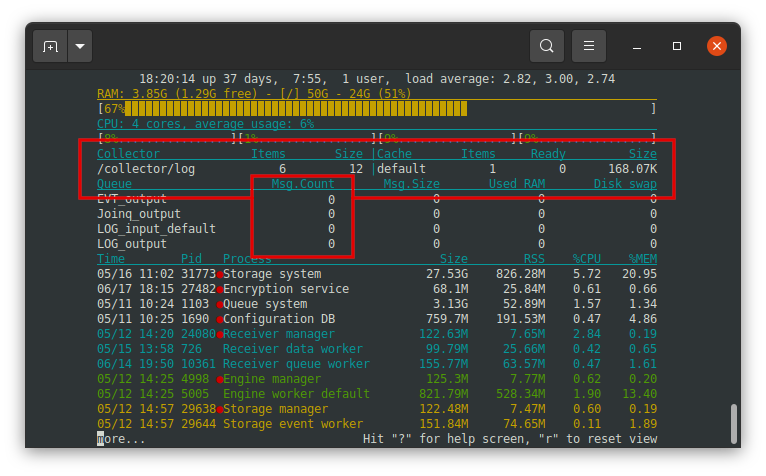766x476 pixels.
Task: Click the Joinq_output queue row
Action: coord(377,214)
